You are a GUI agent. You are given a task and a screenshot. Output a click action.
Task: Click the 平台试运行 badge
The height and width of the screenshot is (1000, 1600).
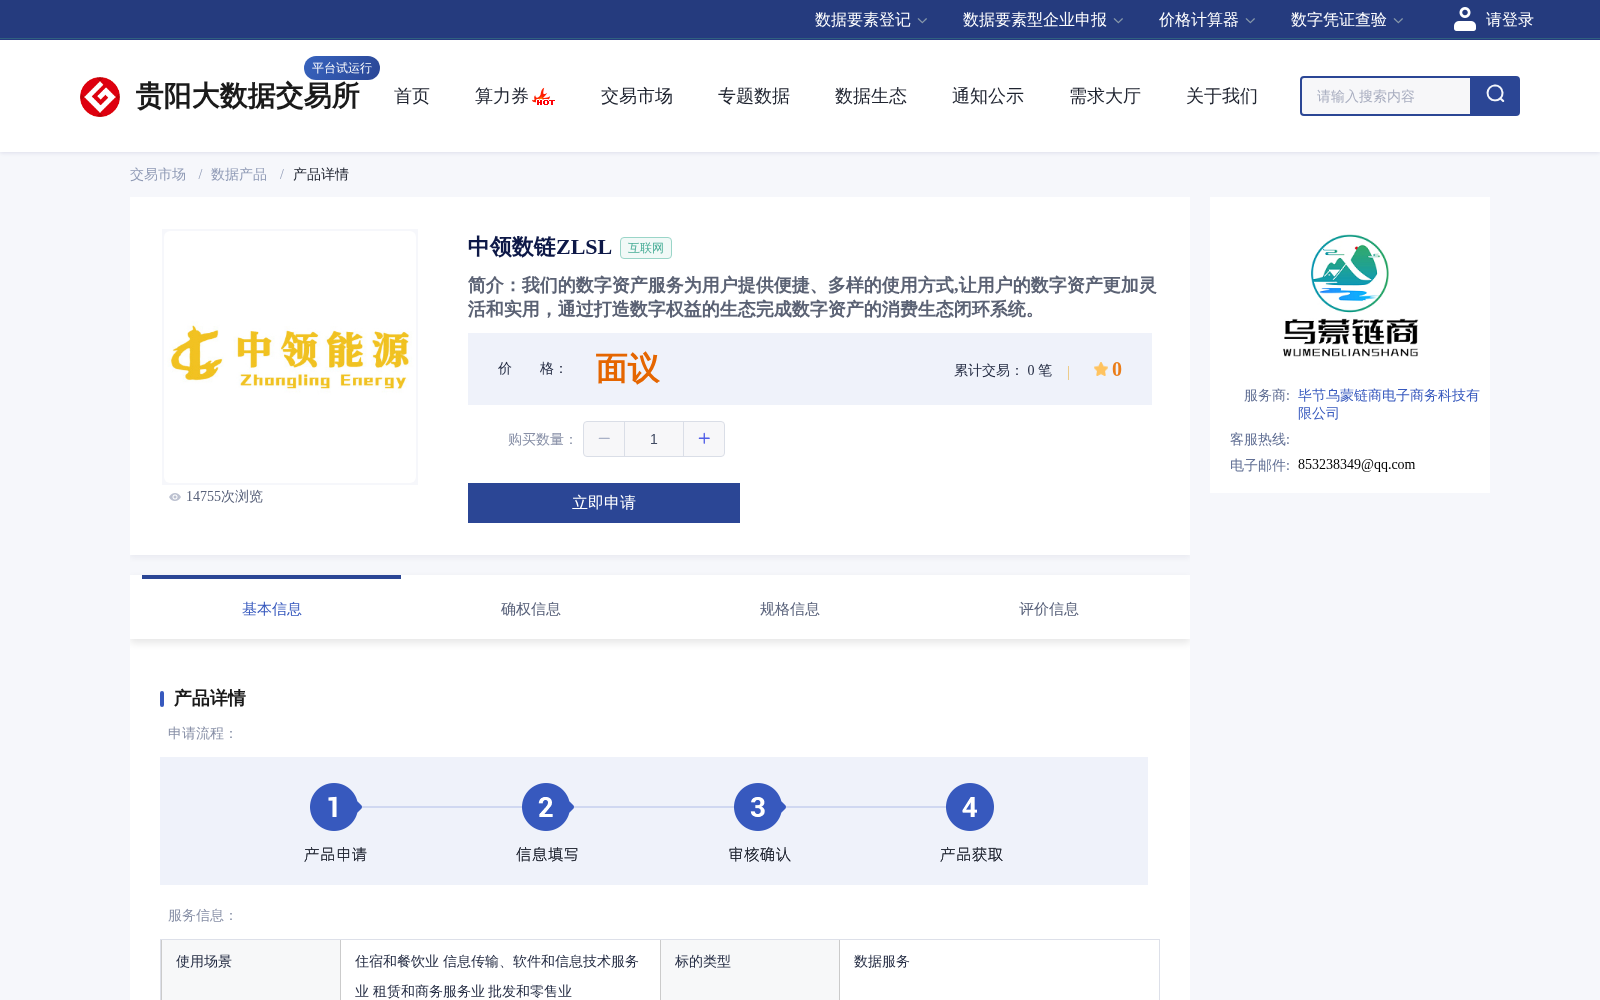click(342, 68)
